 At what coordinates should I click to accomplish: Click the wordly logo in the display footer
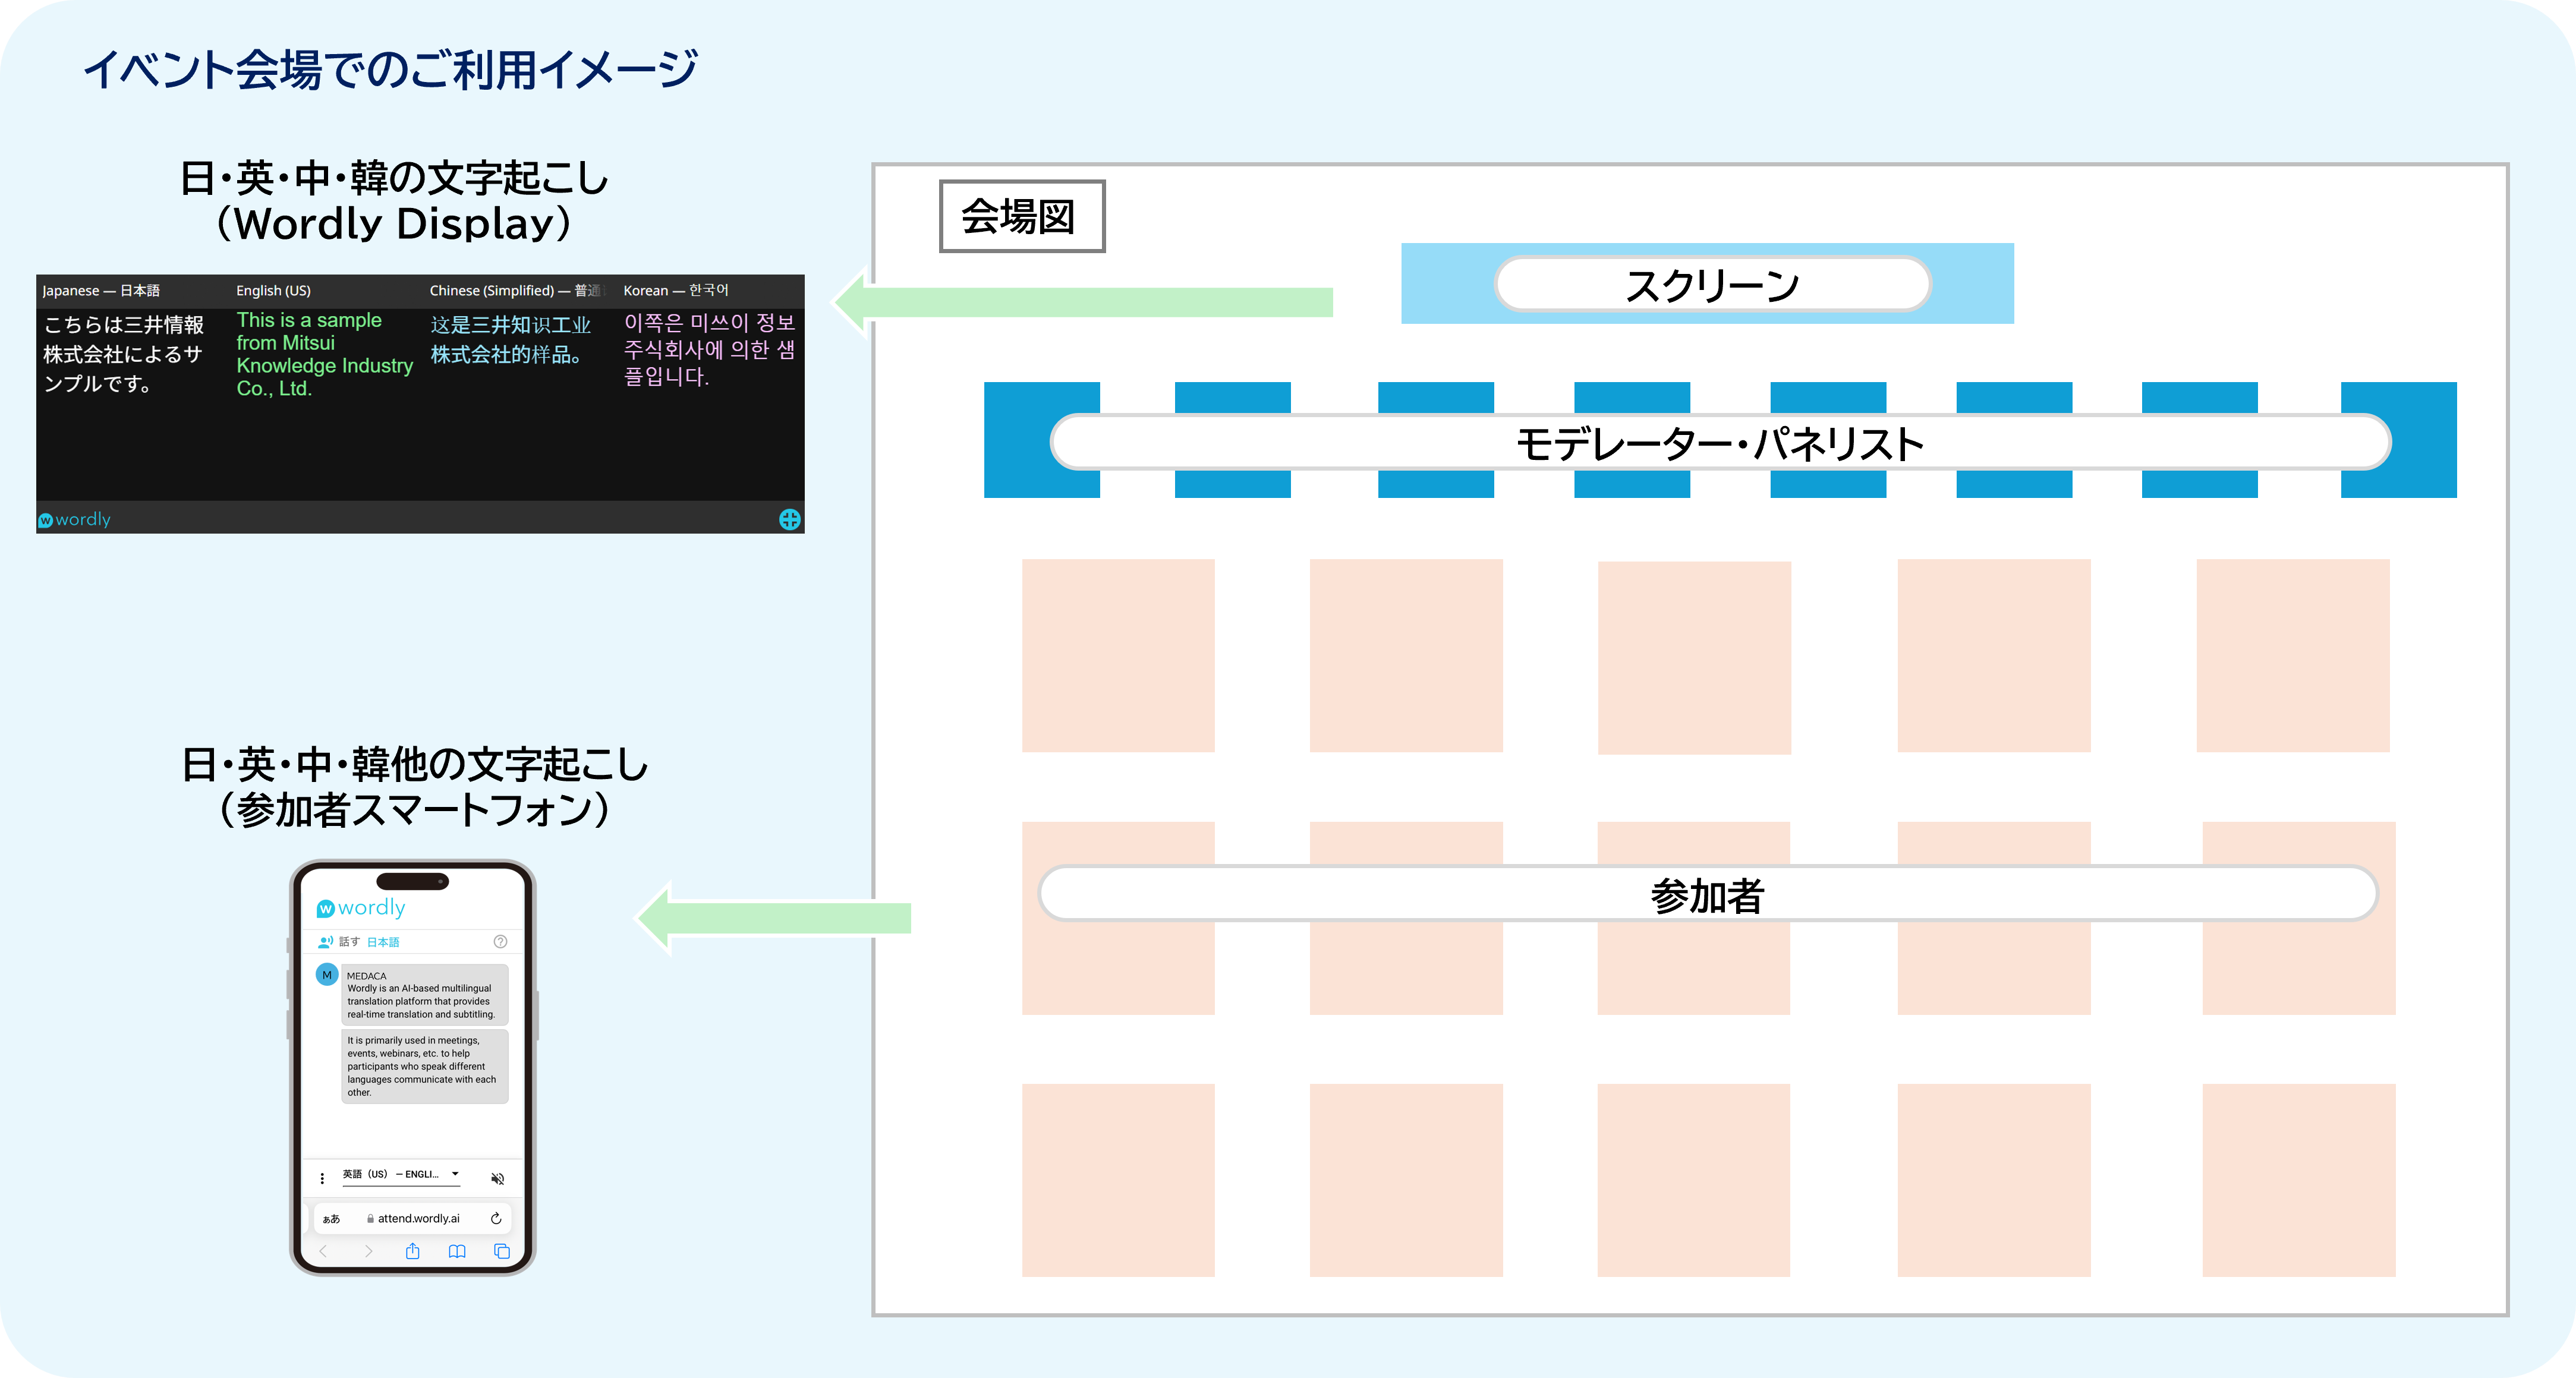point(75,519)
